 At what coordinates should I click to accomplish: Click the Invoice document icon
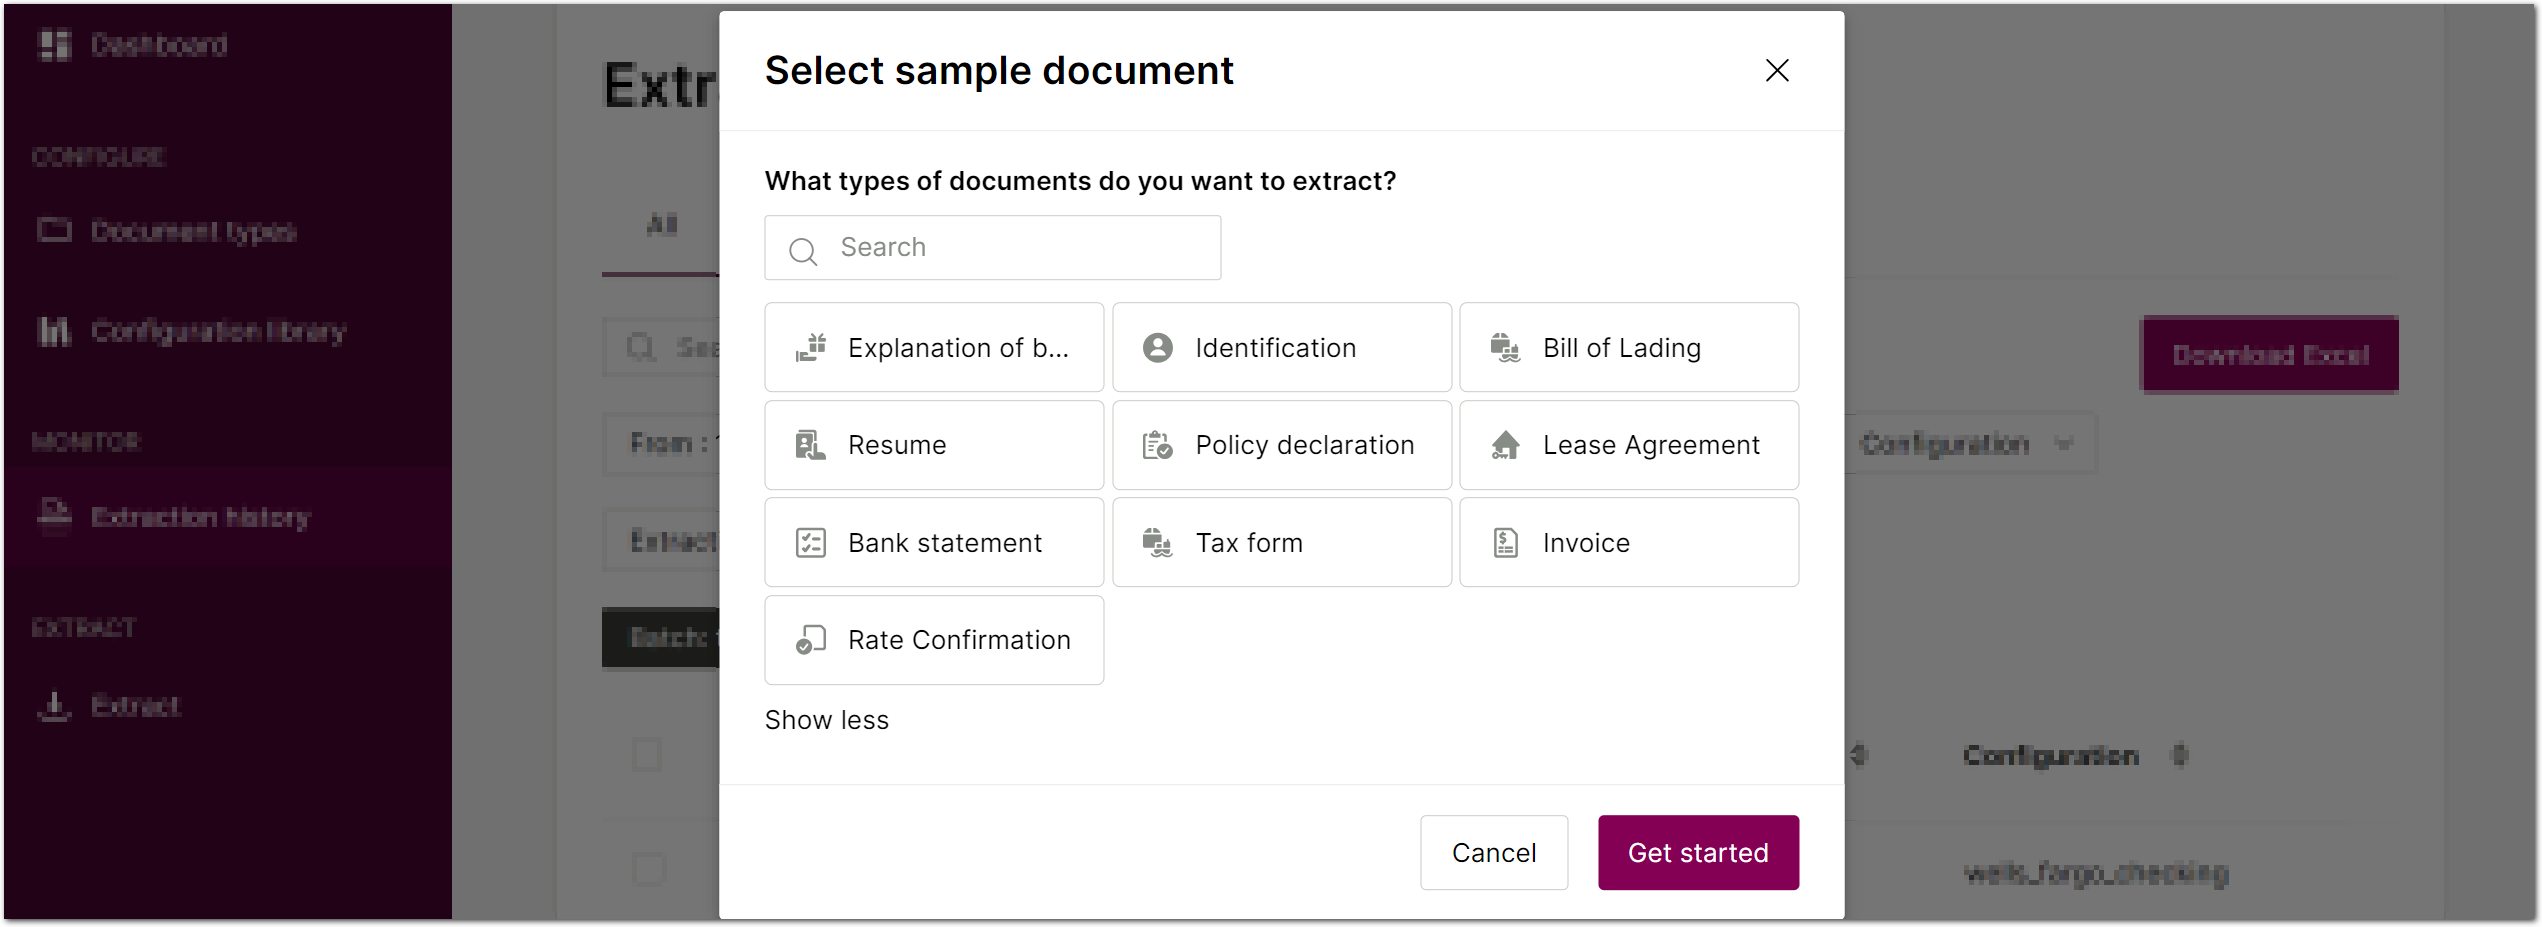(1505, 543)
